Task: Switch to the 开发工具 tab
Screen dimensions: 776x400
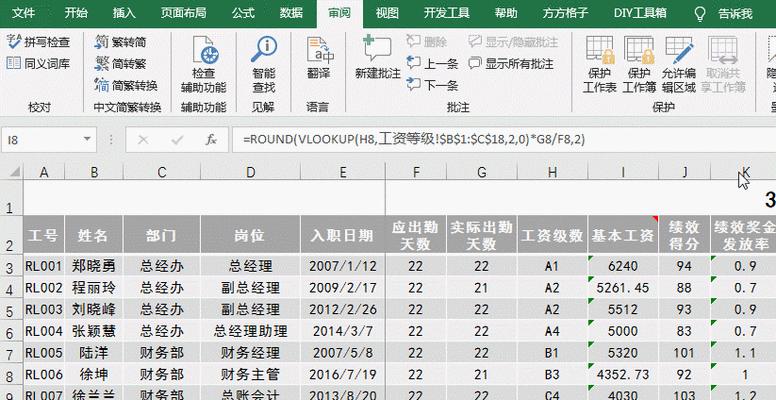Action: tap(446, 13)
